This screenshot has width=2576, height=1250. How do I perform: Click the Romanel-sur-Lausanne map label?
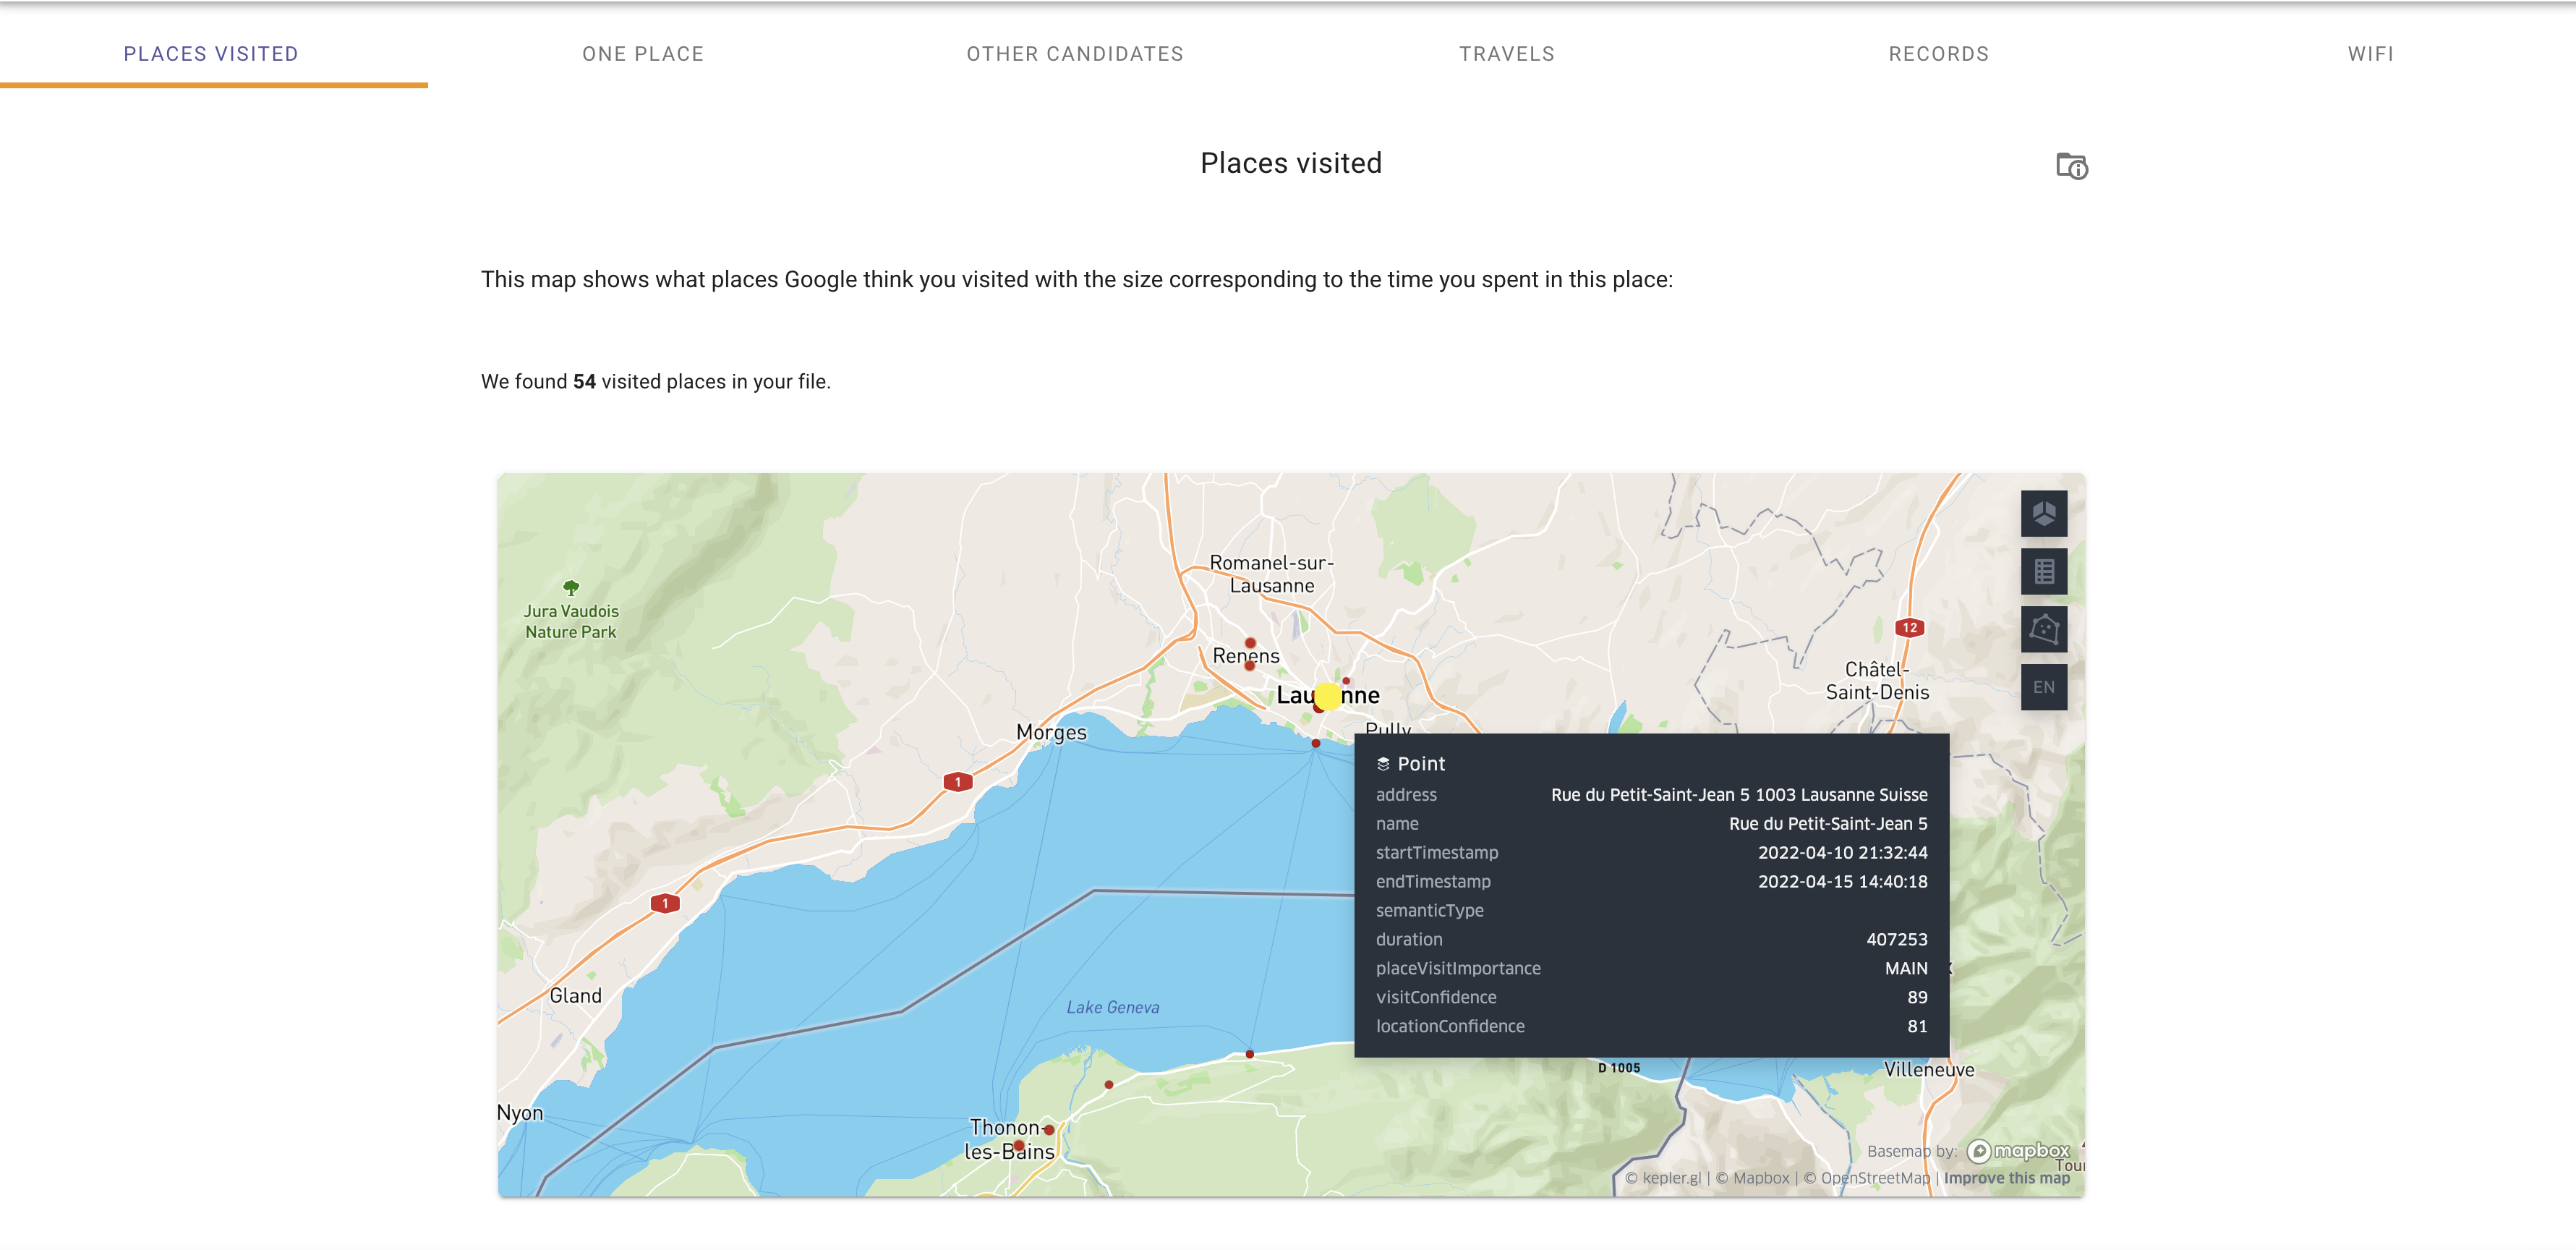(x=1271, y=574)
